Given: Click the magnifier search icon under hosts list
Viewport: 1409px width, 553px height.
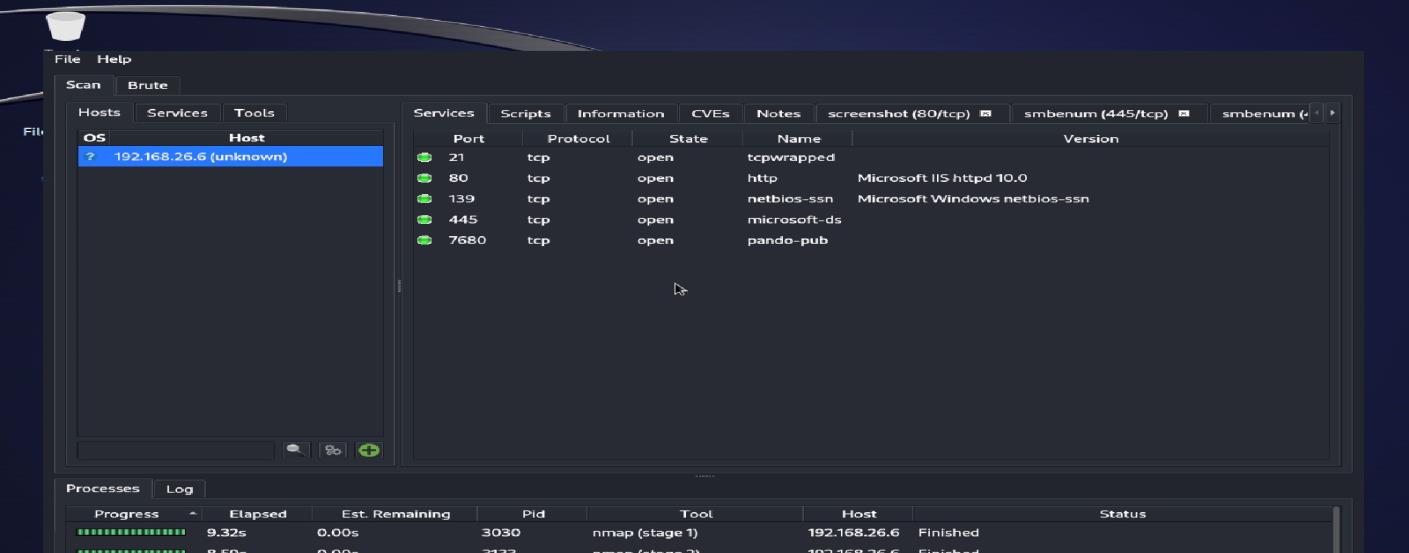Looking at the screenshot, I should (x=296, y=450).
